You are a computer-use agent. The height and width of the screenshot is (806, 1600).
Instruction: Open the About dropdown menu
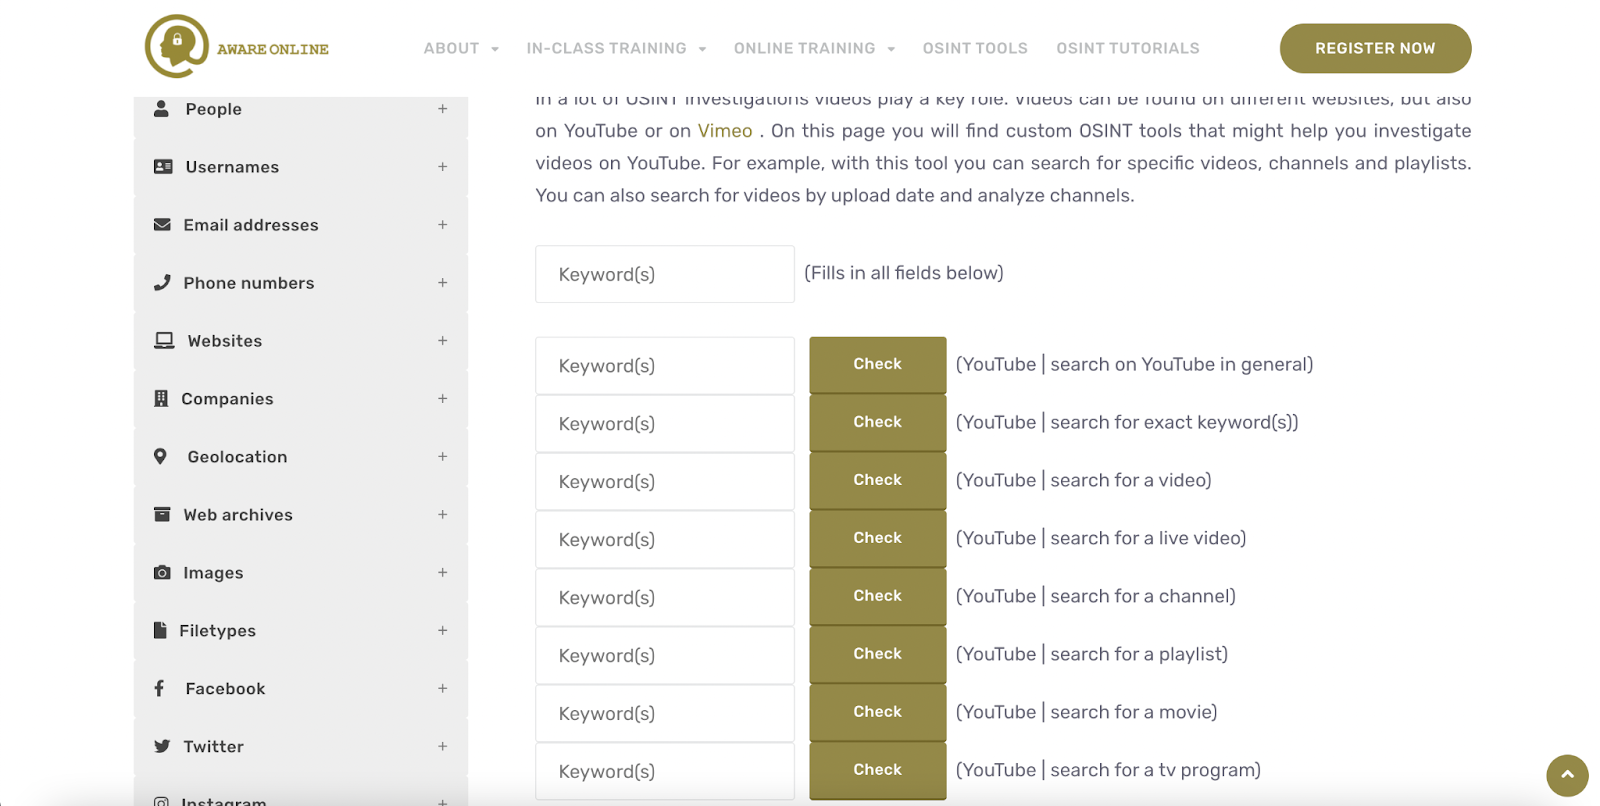click(461, 48)
